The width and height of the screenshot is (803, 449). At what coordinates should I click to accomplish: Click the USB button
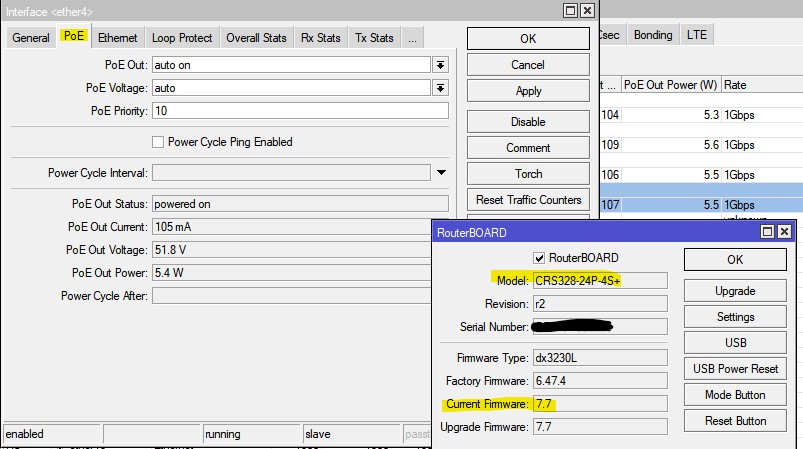[735, 343]
